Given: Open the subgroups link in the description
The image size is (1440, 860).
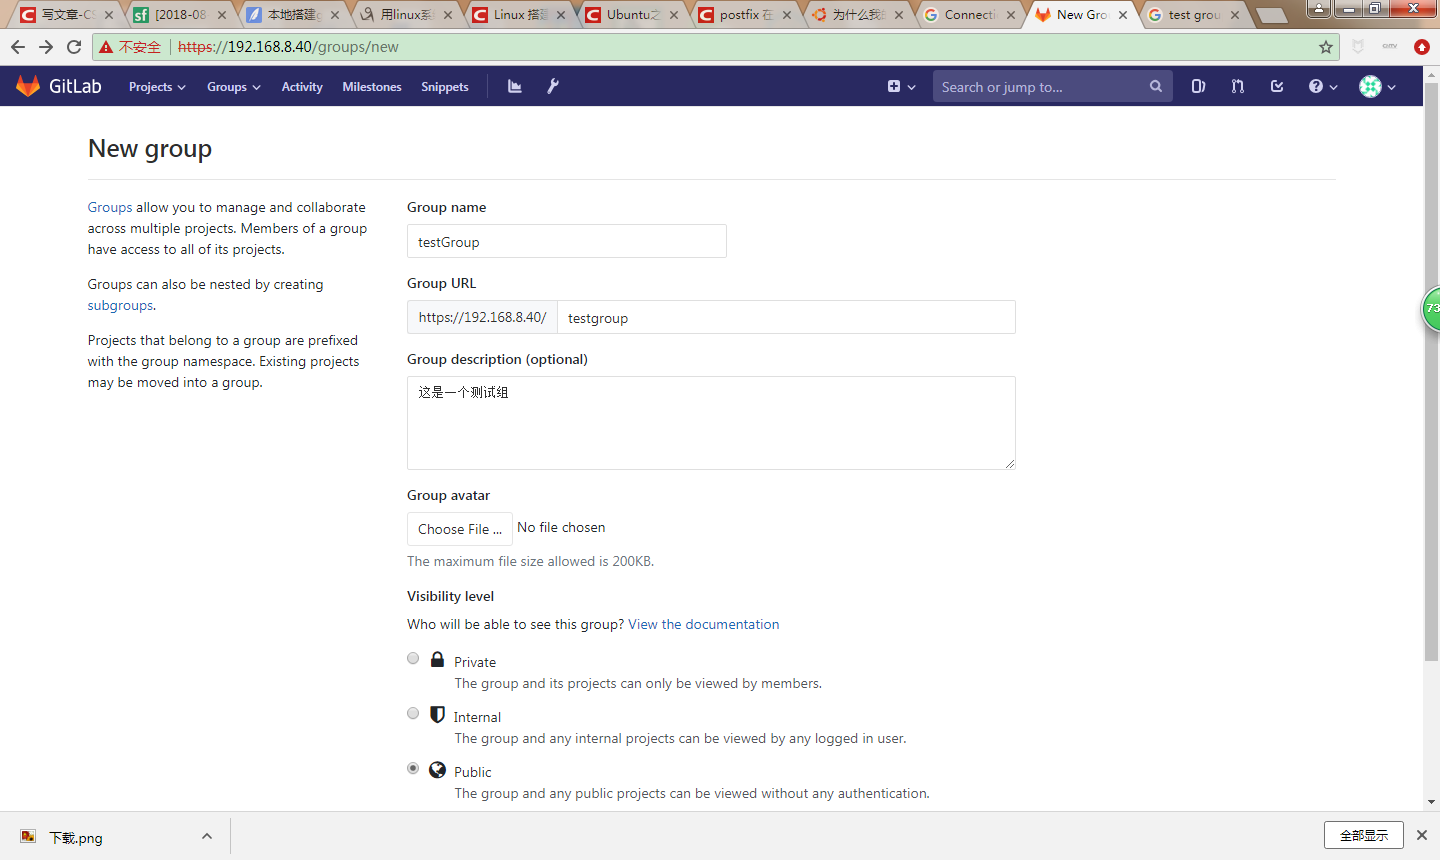Looking at the screenshot, I should pos(120,305).
